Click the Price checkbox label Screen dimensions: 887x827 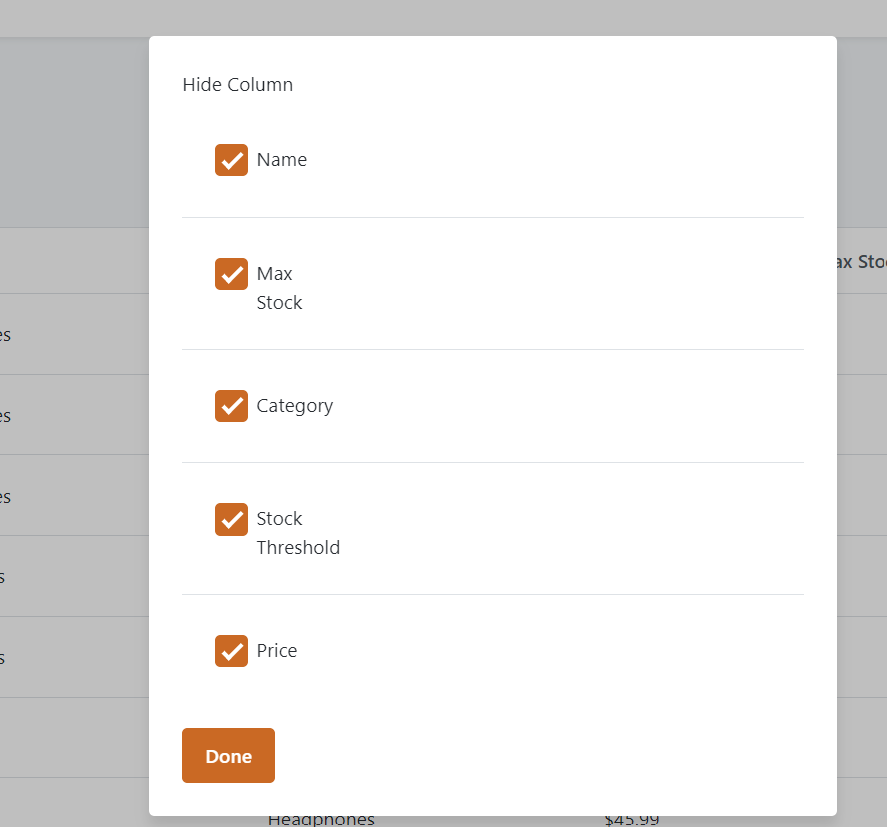click(x=276, y=650)
